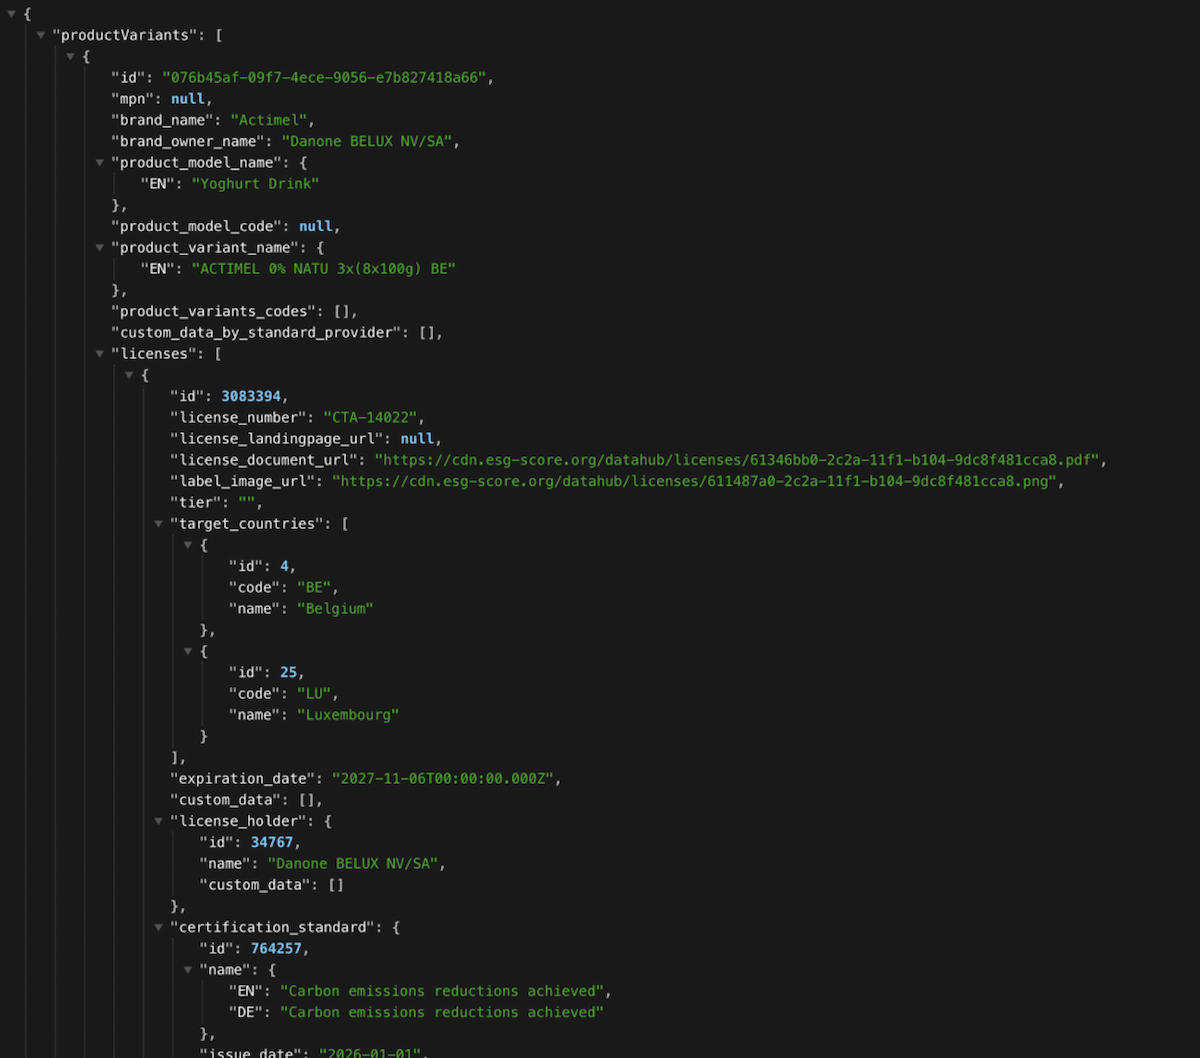Viewport: 1200px width, 1058px height.
Task: Click the license_number value "CTA-14022"
Action: pos(373,418)
